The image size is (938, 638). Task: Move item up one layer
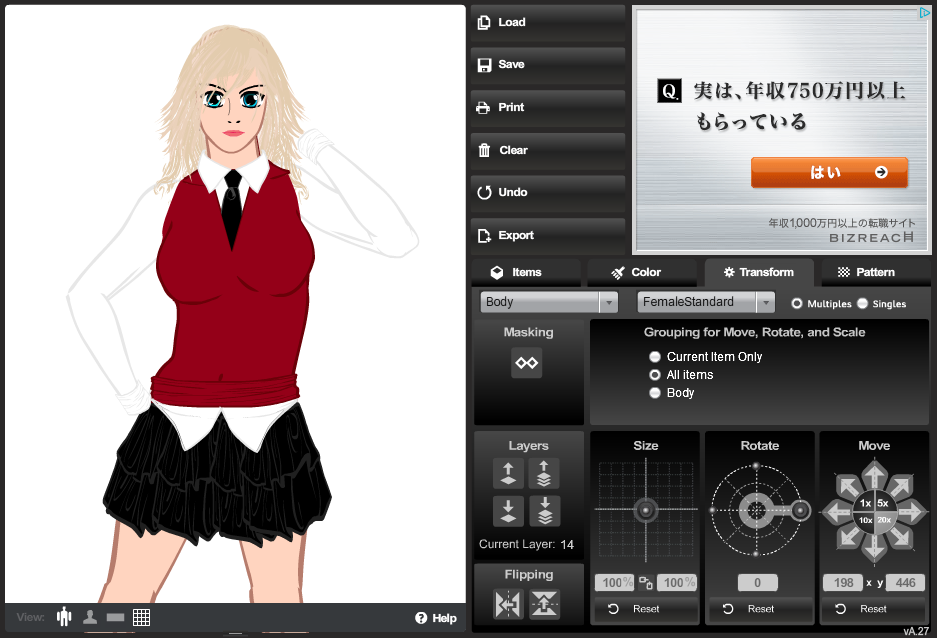click(508, 473)
